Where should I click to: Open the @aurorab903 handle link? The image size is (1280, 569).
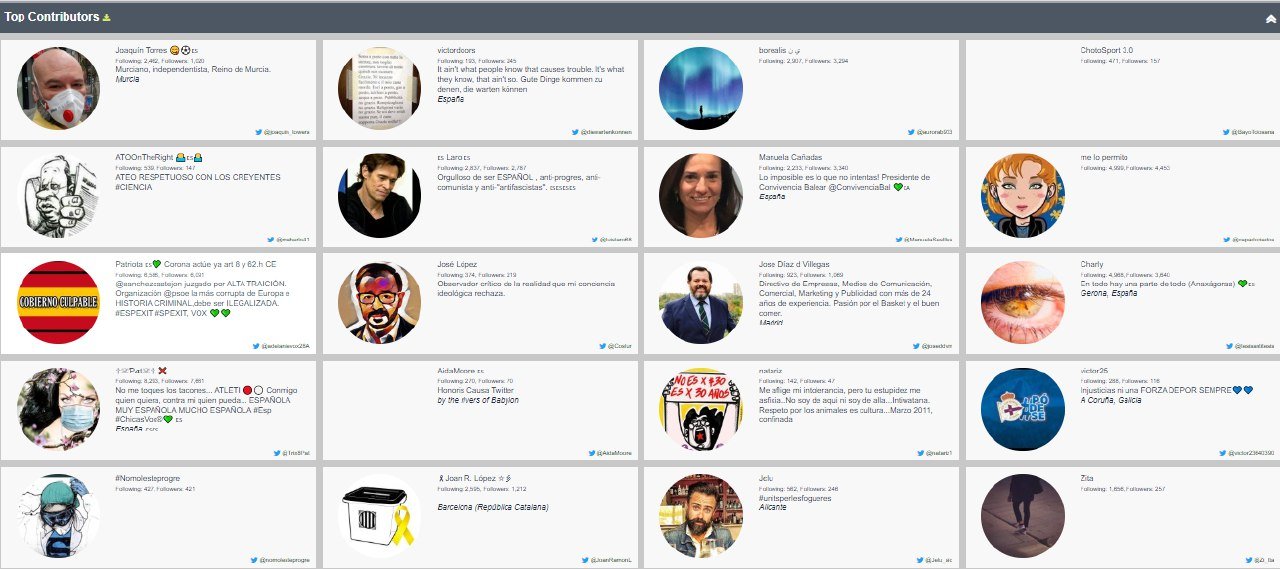[934, 132]
